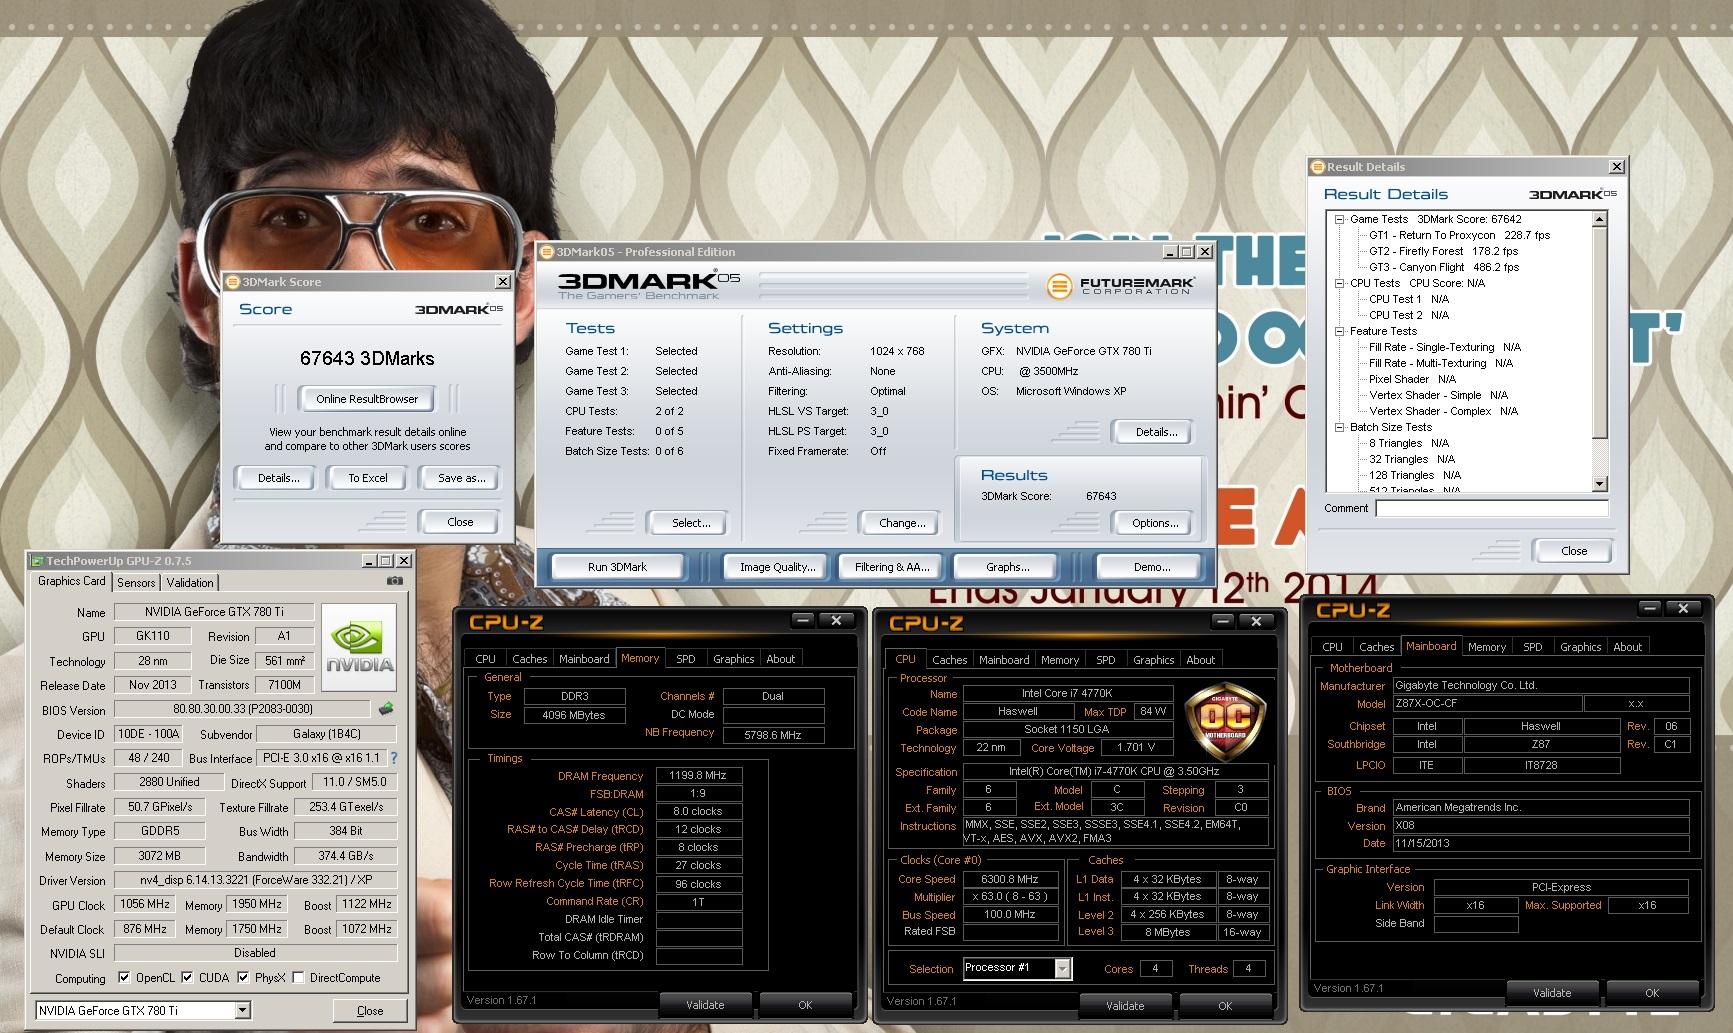
Task: Open the GPU selector dropdown in GPU-Z
Action: pos(242,1011)
